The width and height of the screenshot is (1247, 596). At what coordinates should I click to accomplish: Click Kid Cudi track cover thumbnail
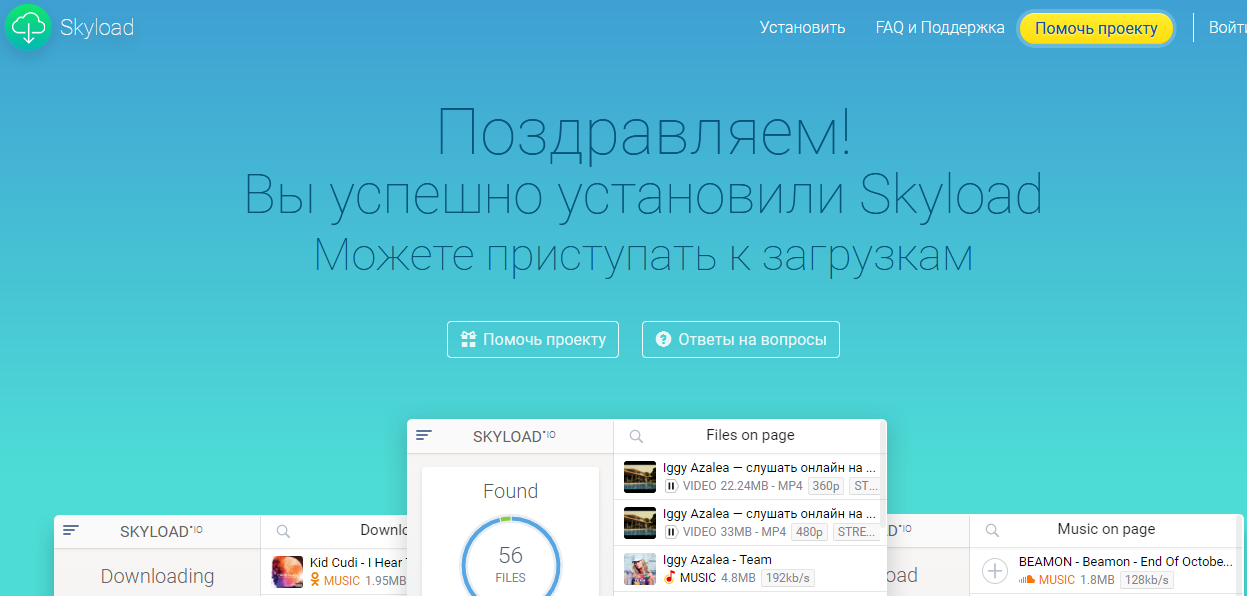(x=287, y=572)
